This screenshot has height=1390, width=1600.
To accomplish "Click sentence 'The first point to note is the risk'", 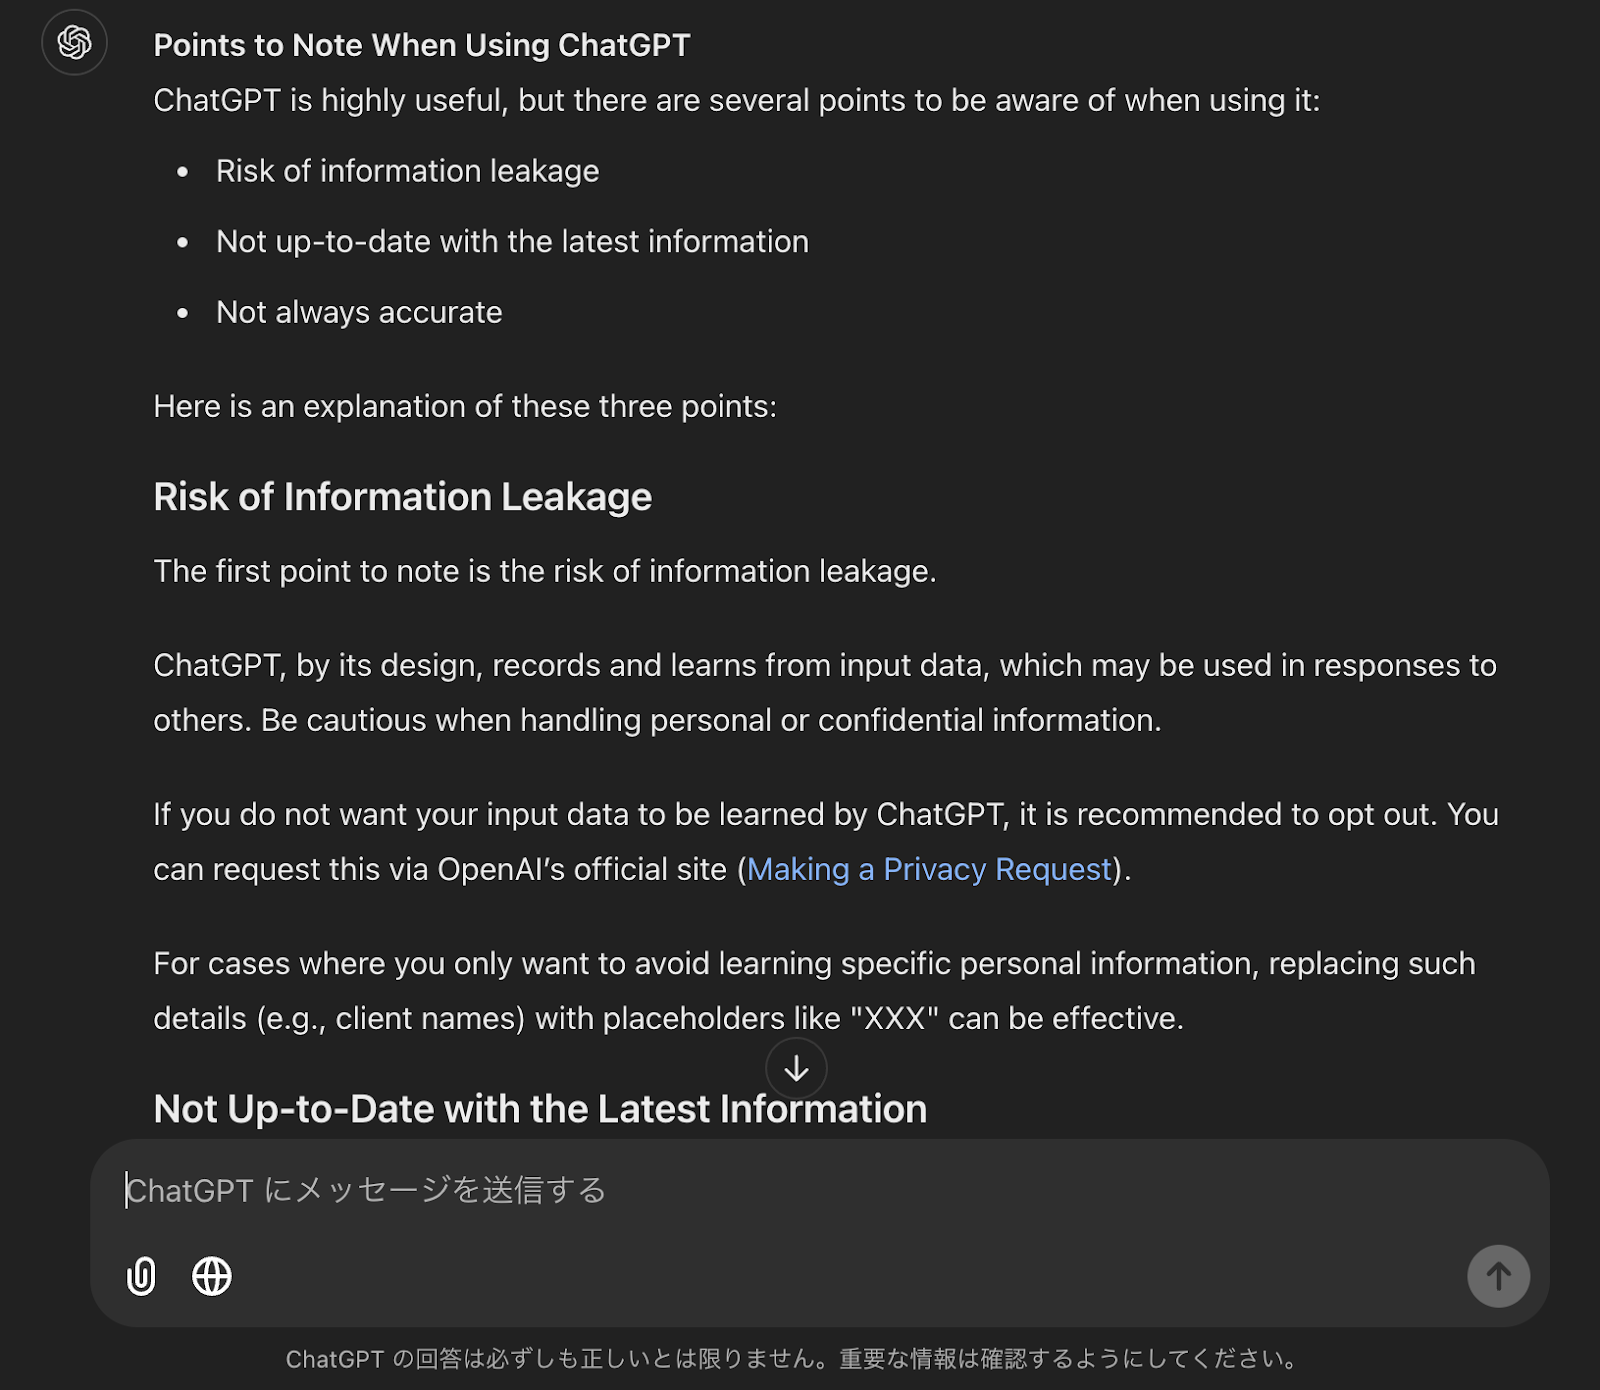I will (x=545, y=571).
